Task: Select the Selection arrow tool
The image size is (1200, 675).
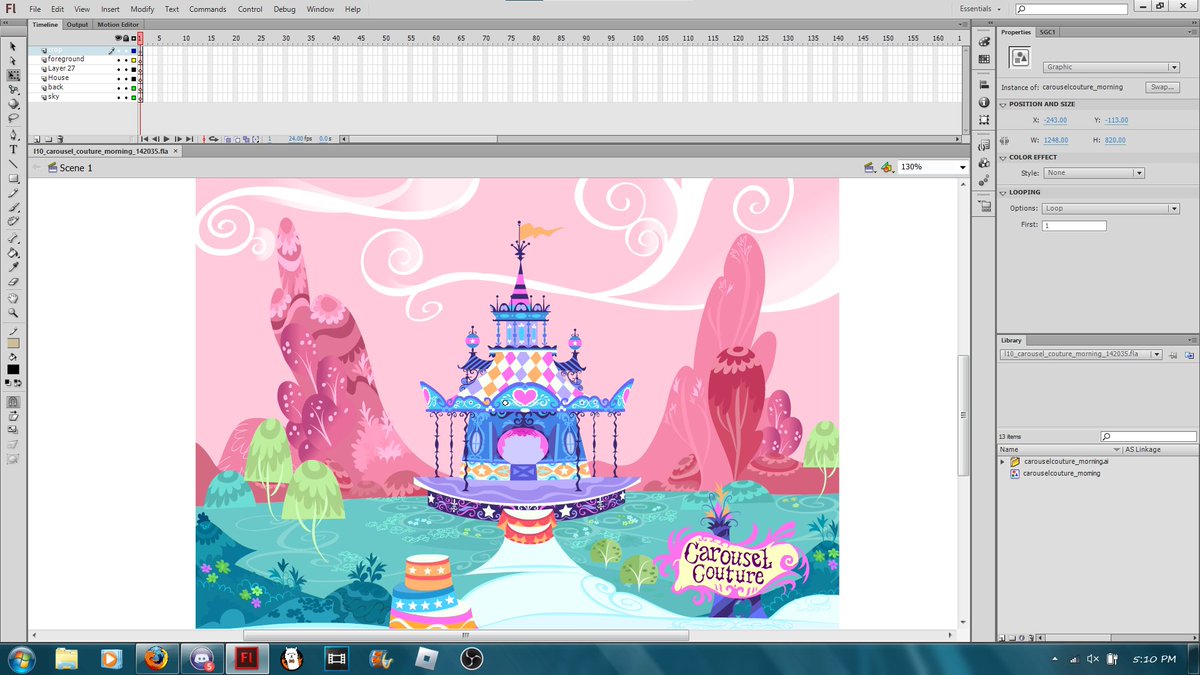Action: [x=13, y=45]
